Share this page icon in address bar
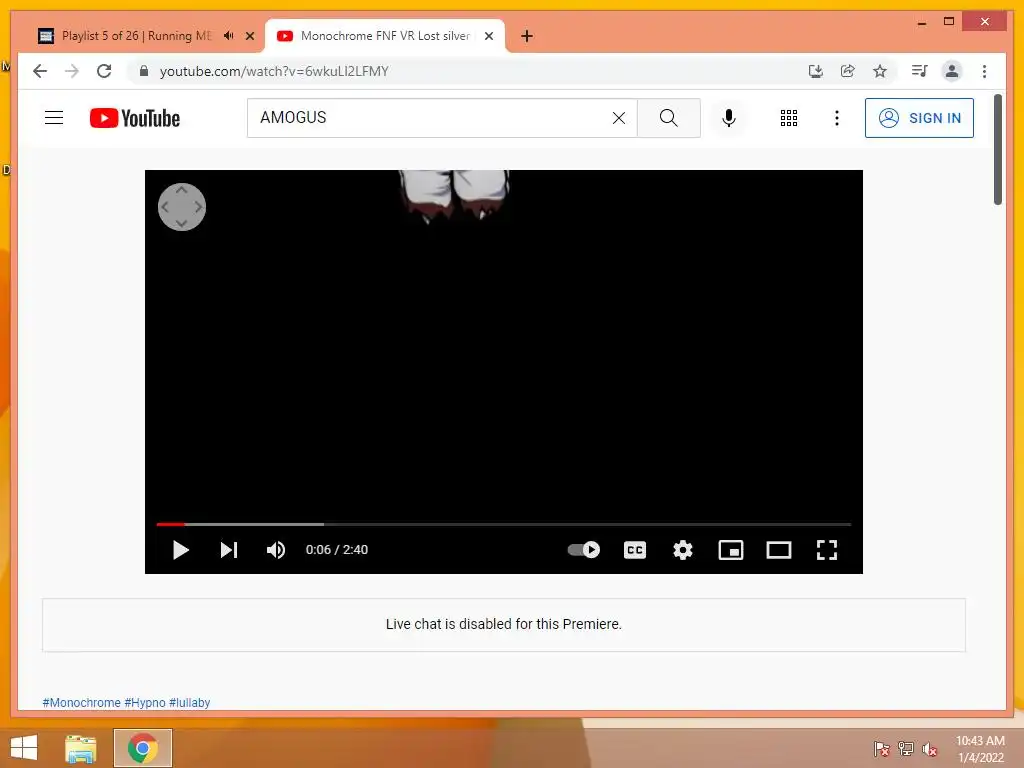The image size is (1024, 768). pyautogui.click(x=848, y=71)
